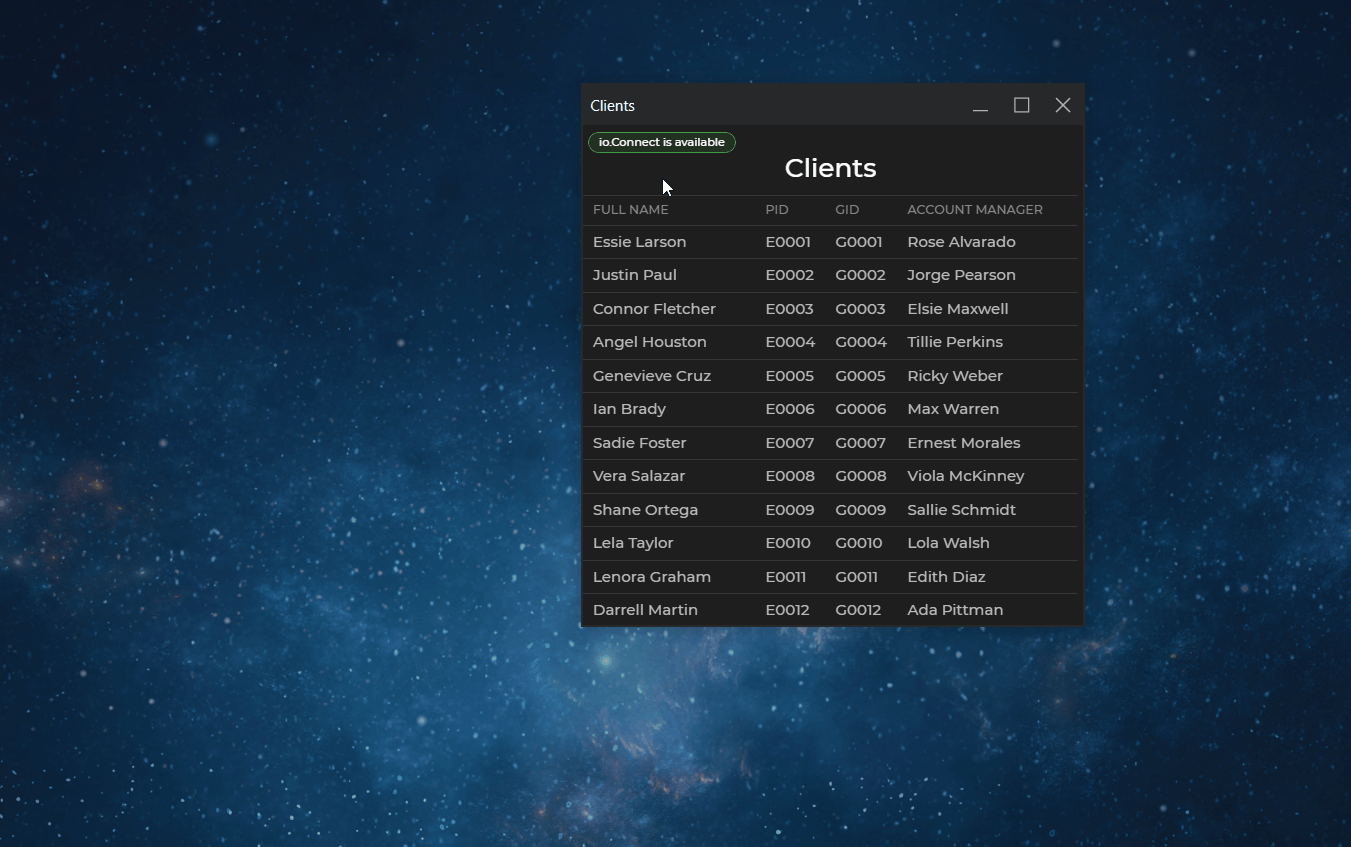Select the Vera Salazar row

(x=638, y=476)
